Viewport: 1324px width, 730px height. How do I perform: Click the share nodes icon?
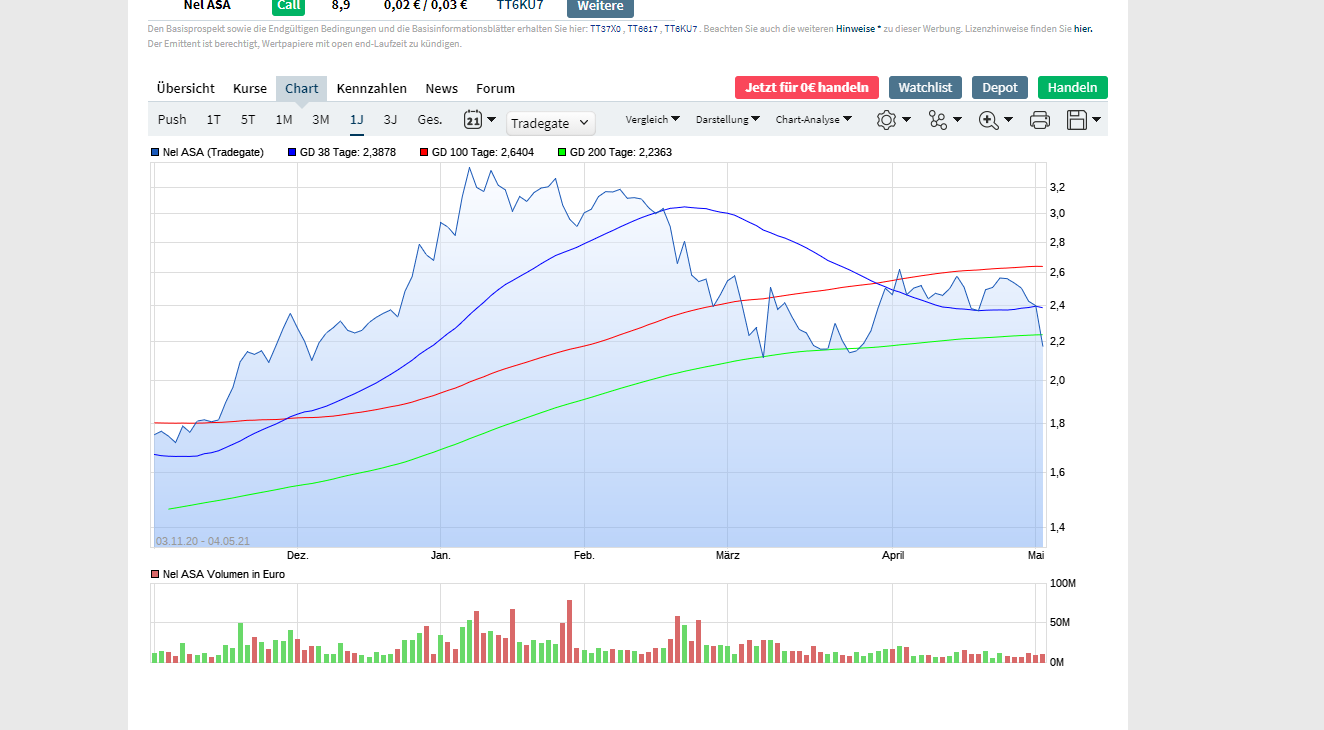pos(937,120)
